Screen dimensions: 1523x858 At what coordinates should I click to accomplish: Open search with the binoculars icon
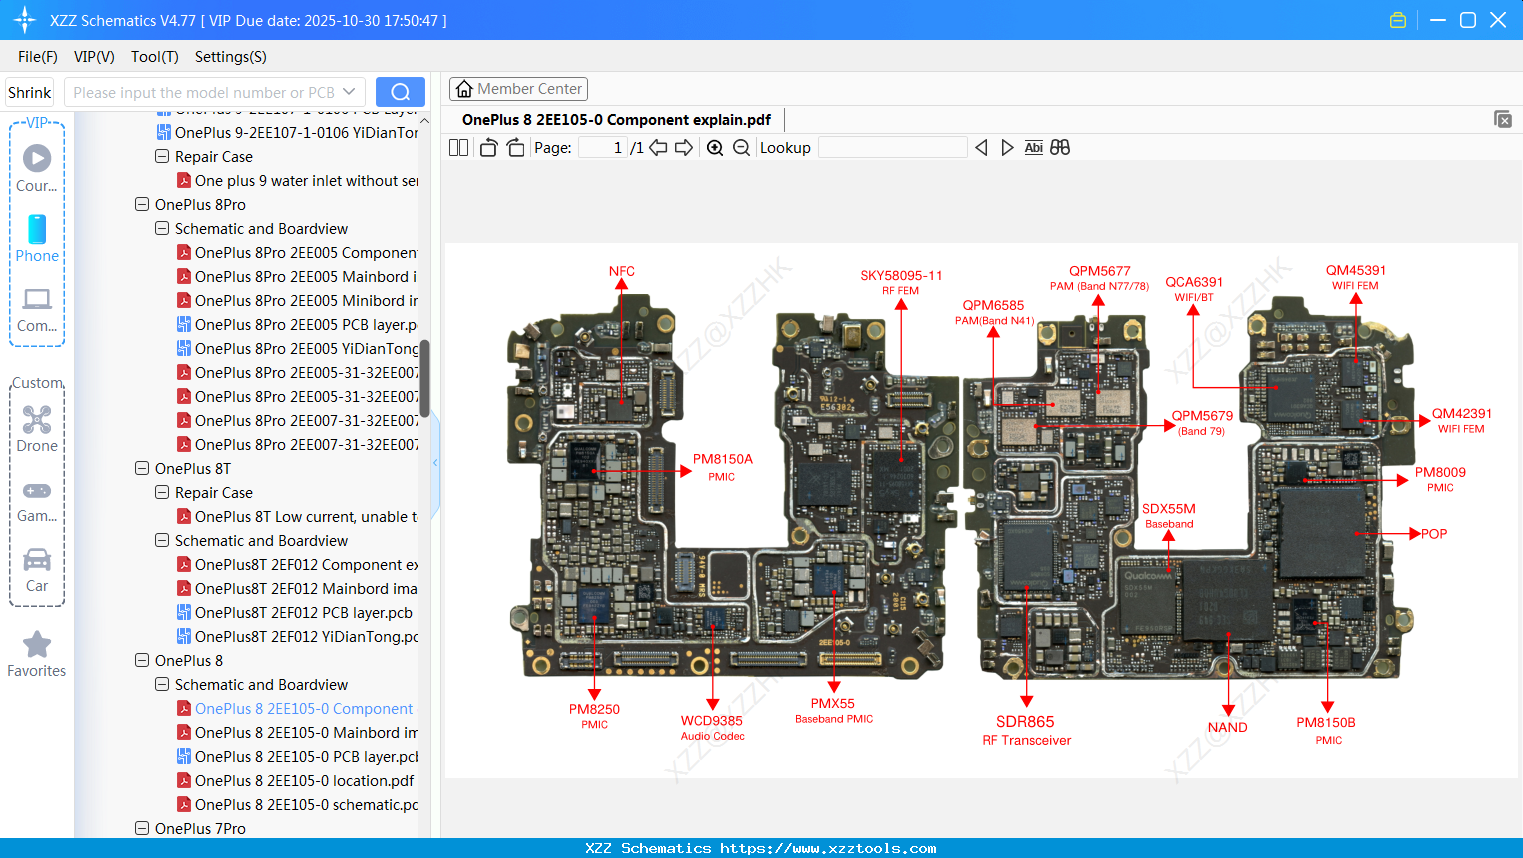click(1059, 147)
